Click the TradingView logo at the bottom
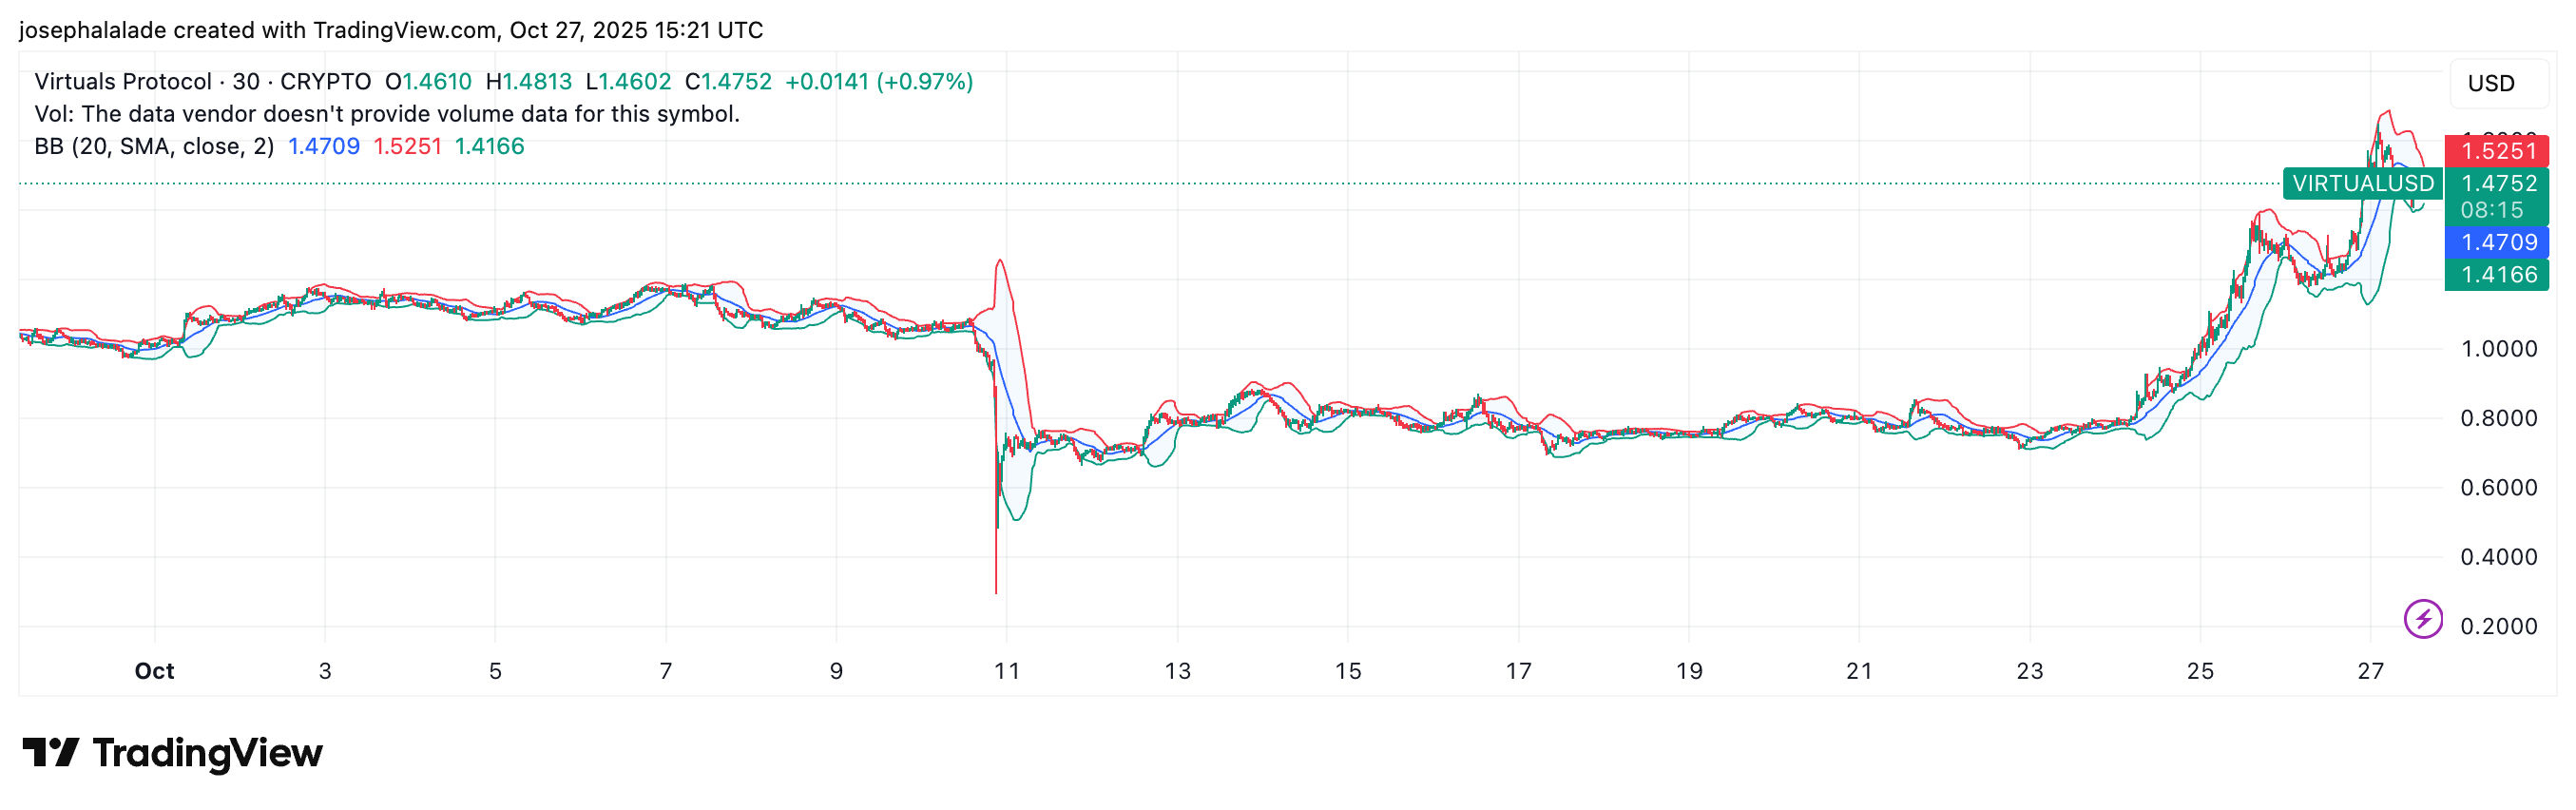The image size is (2576, 810). click(x=172, y=753)
